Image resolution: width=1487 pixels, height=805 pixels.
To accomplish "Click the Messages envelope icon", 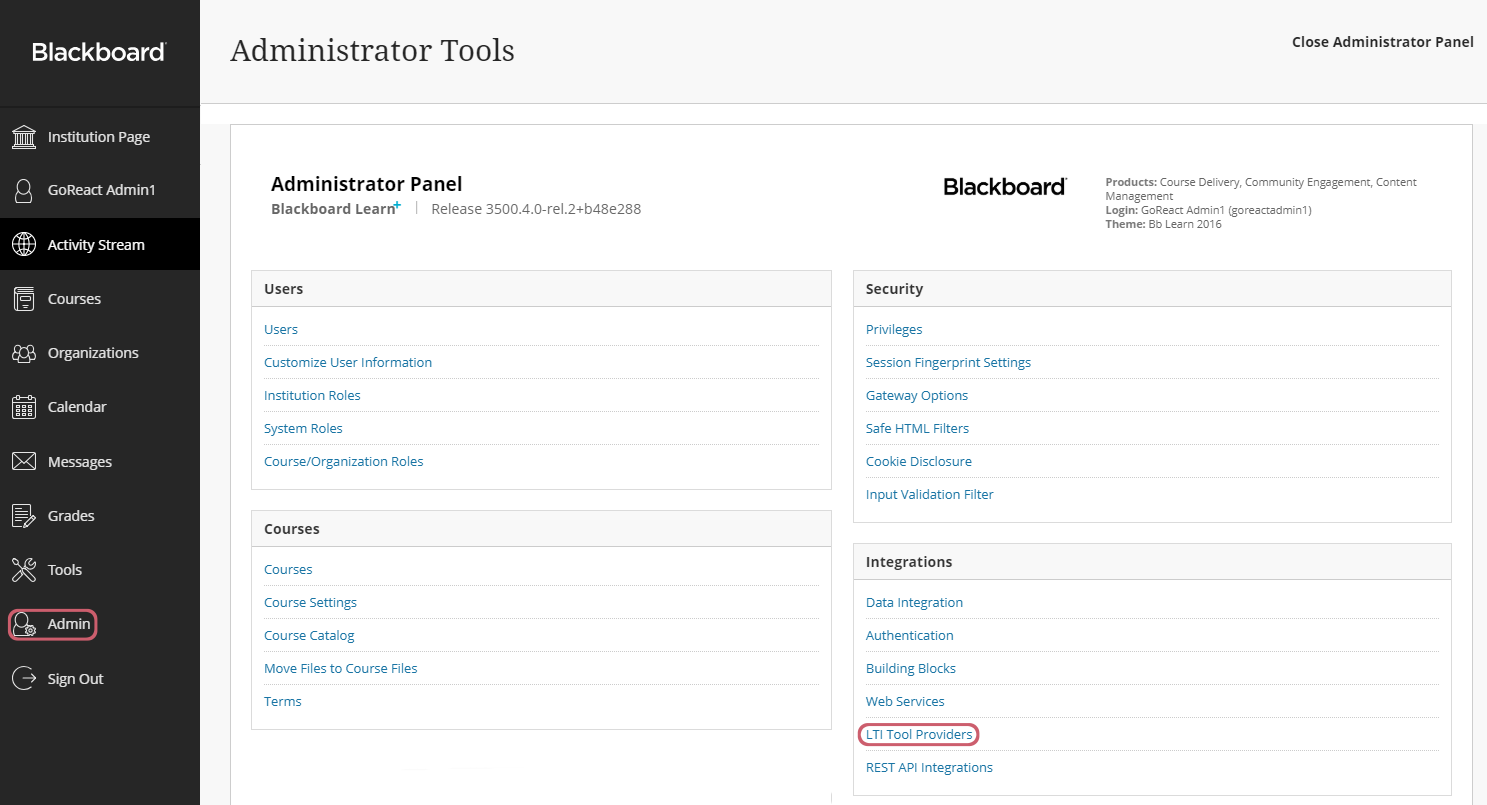I will point(24,462).
